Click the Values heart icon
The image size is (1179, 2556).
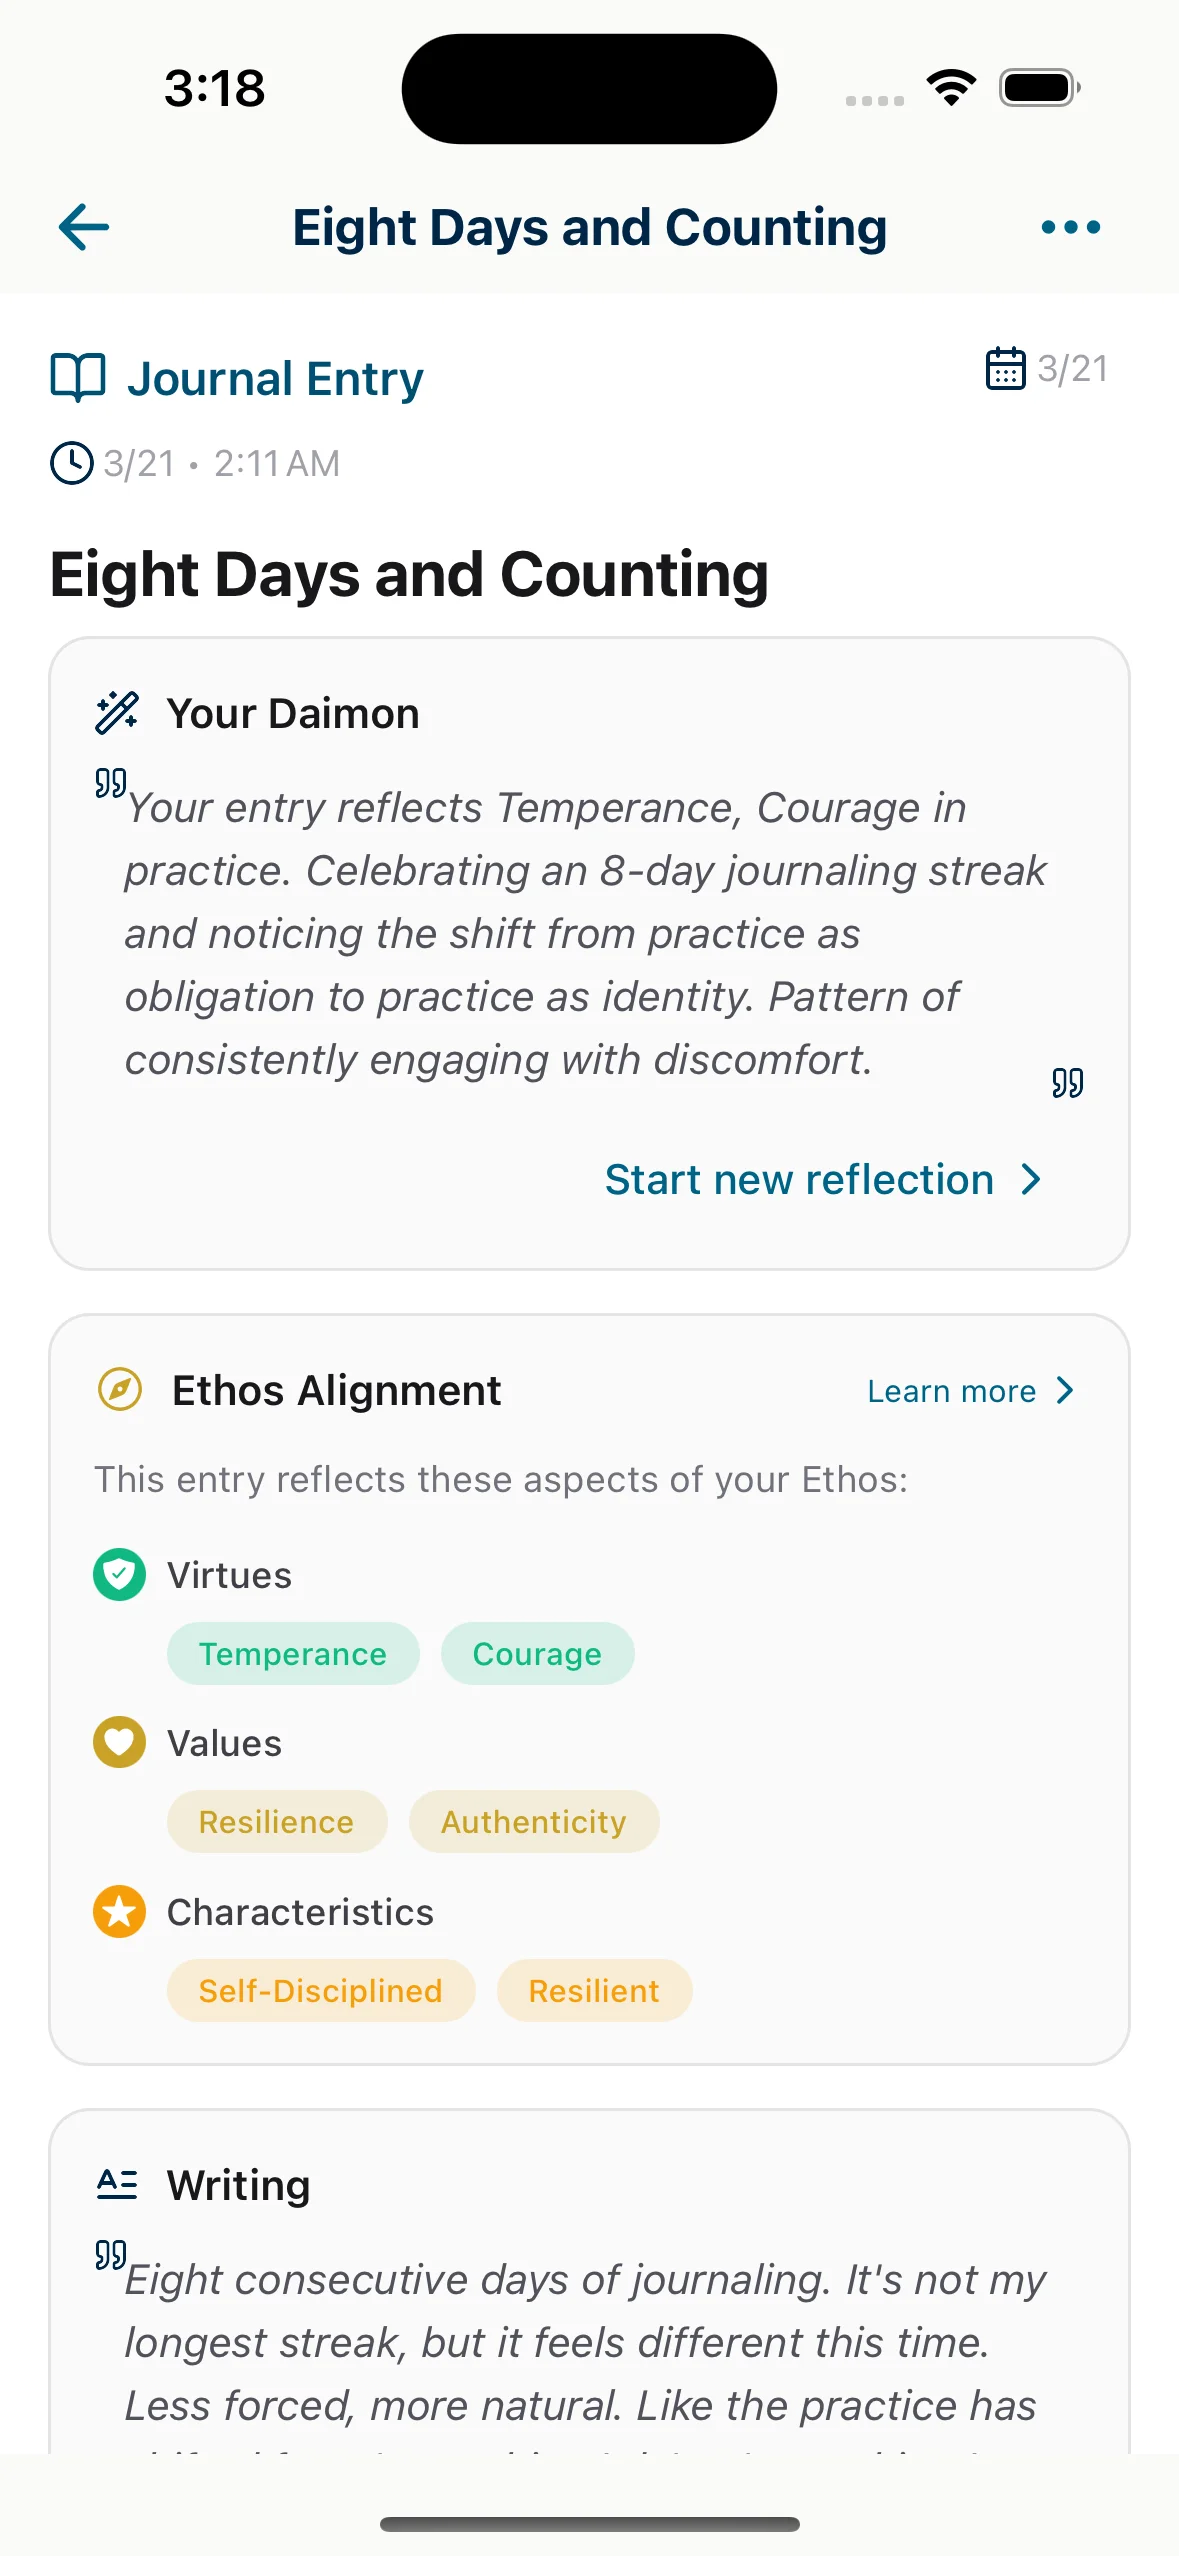(118, 1741)
